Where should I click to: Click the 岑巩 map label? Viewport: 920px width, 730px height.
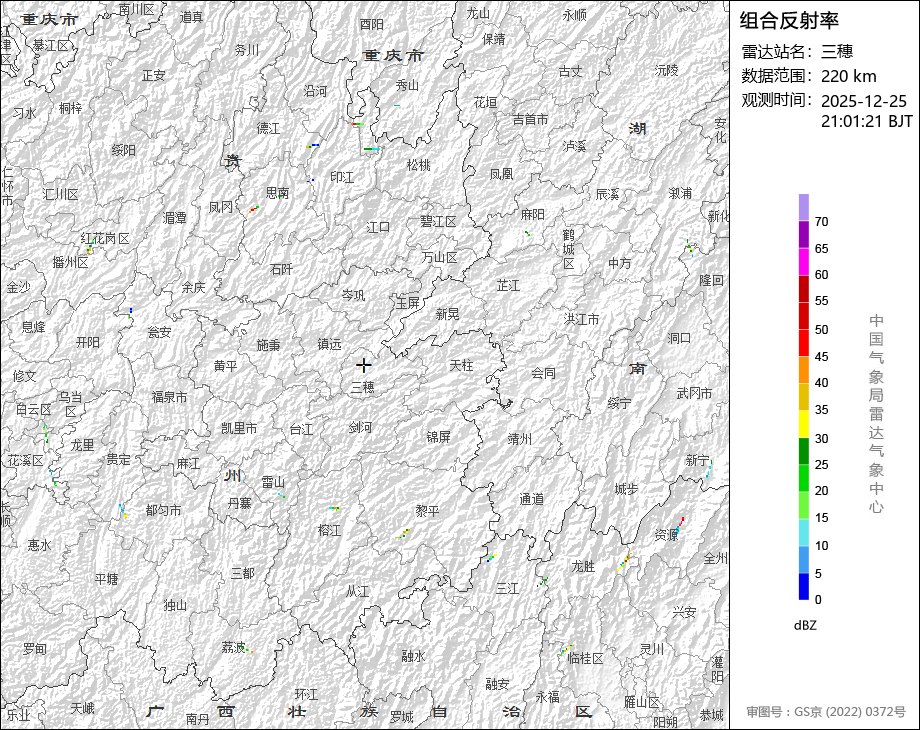coord(354,295)
